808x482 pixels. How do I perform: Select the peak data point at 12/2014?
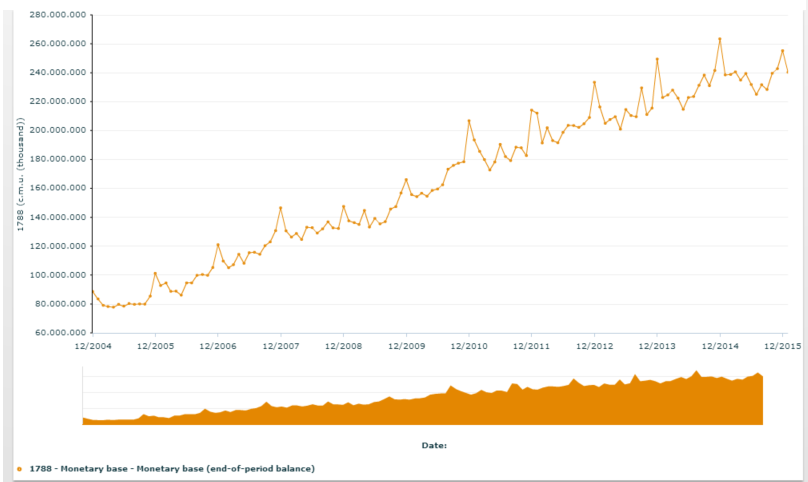tap(720, 39)
